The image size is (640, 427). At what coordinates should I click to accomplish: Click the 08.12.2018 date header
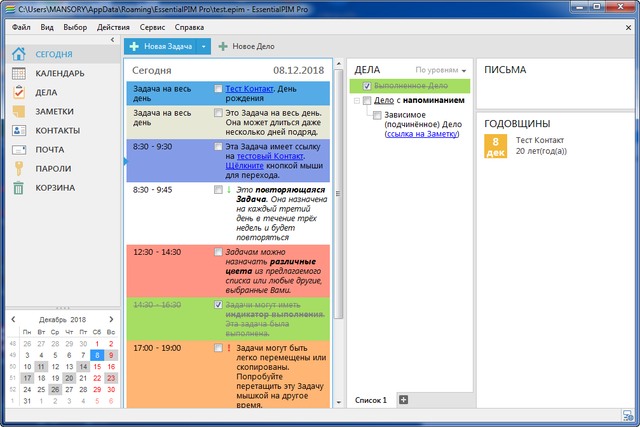click(298, 70)
